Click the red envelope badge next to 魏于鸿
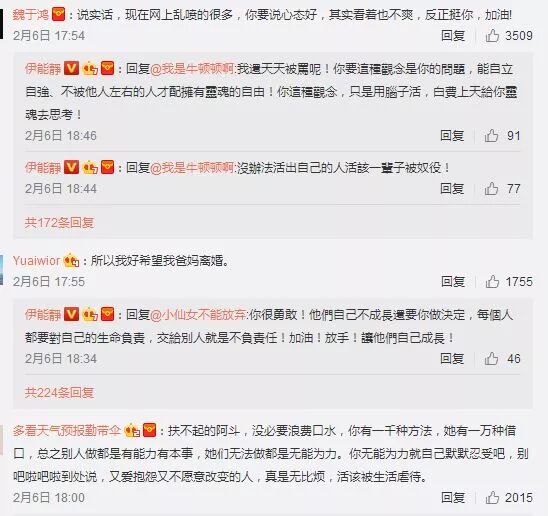The height and width of the screenshot is (516, 548). (58, 15)
